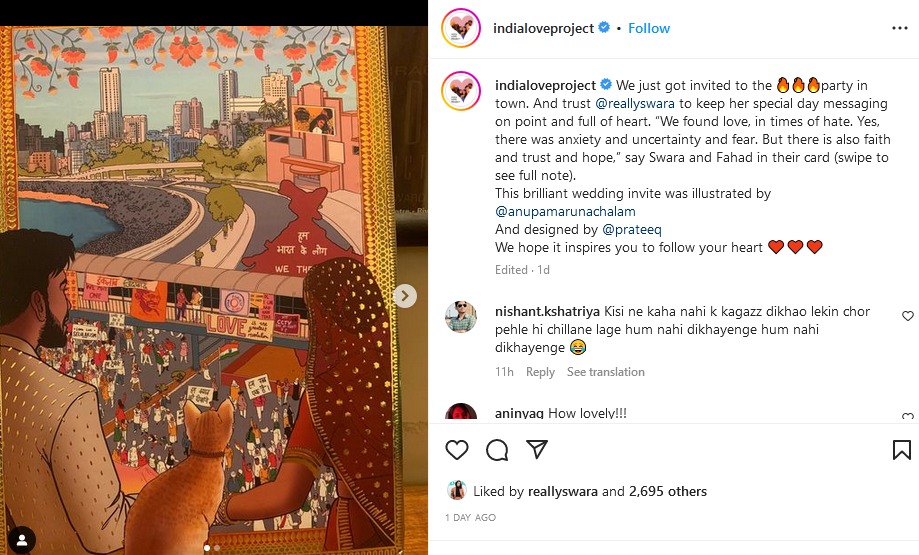Follow the indialoveproject account
The height and width of the screenshot is (555, 919).
click(x=649, y=28)
